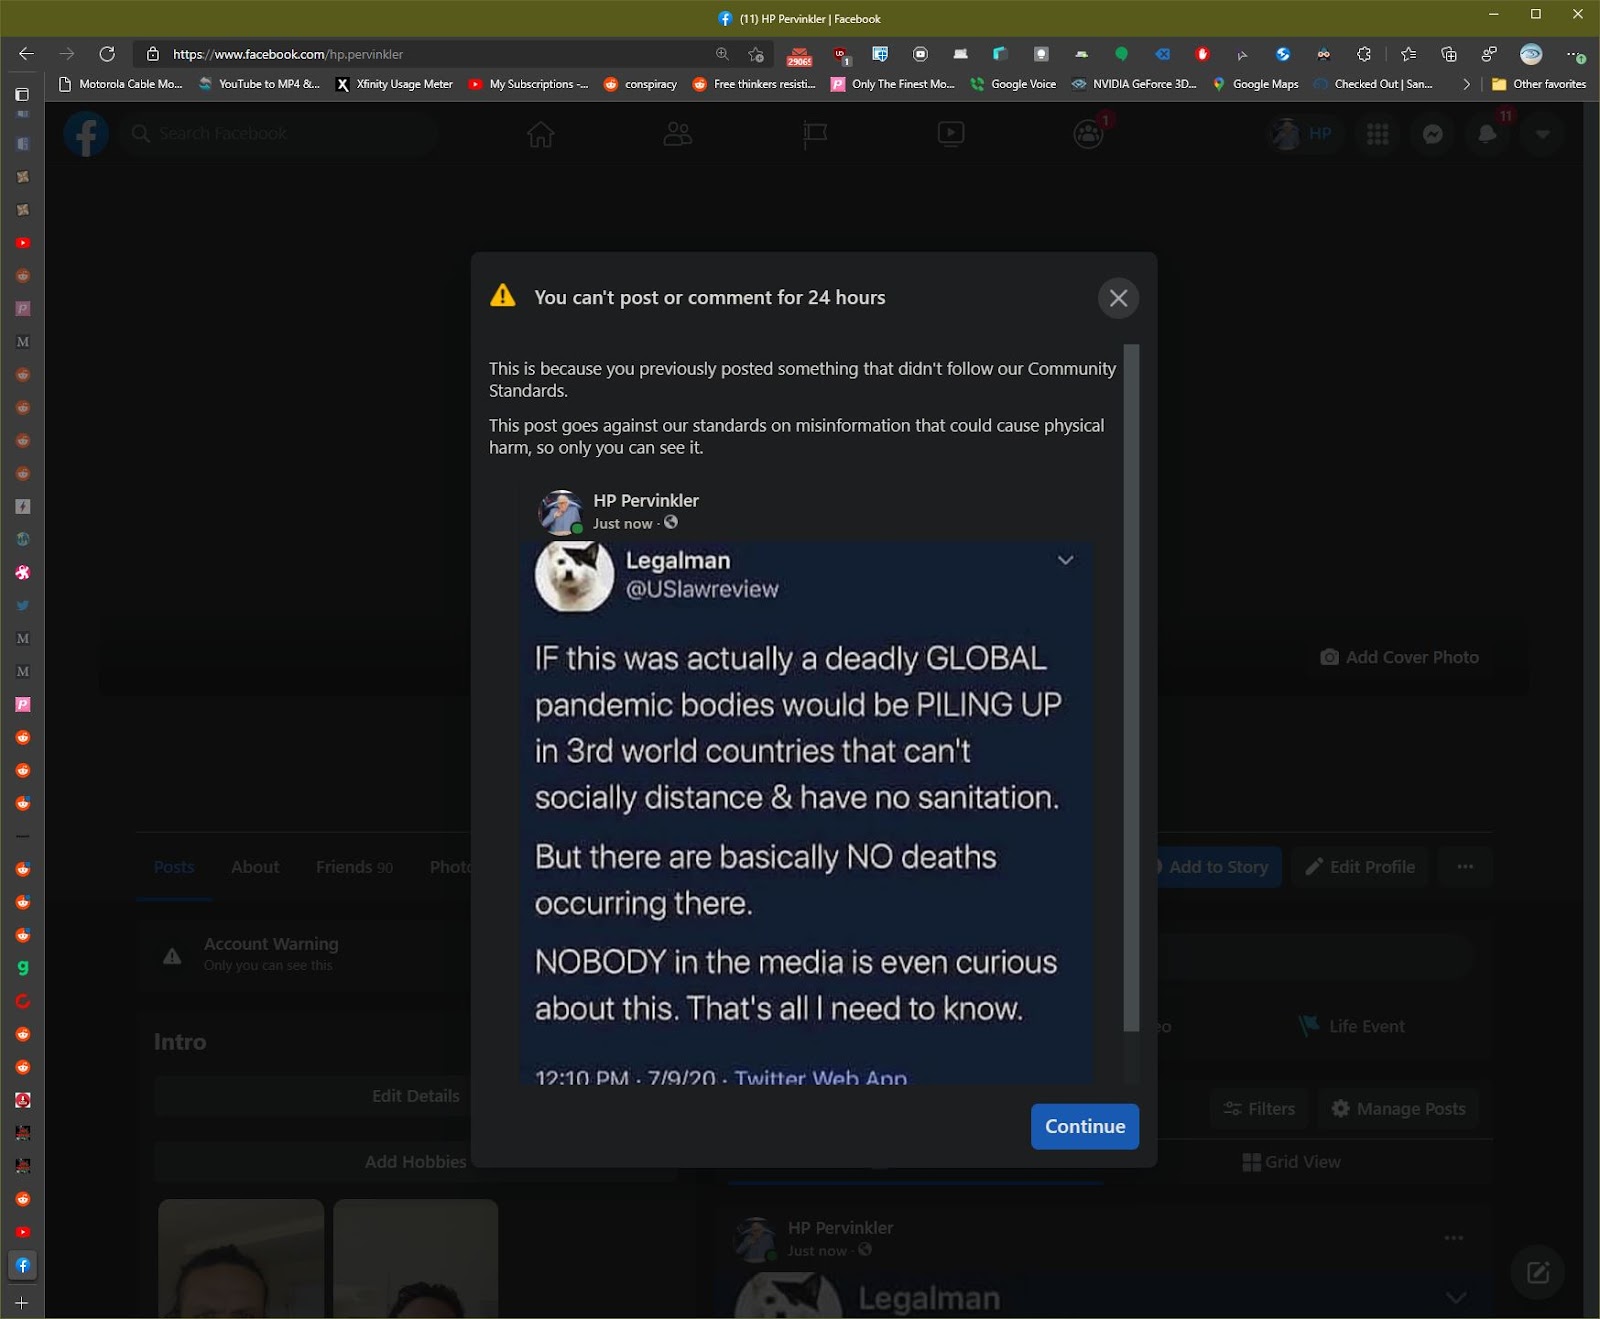The height and width of the screenshot is (1319, 1600).
Task: Open Google Voice bookmark
Action: tap(1013, 84)
